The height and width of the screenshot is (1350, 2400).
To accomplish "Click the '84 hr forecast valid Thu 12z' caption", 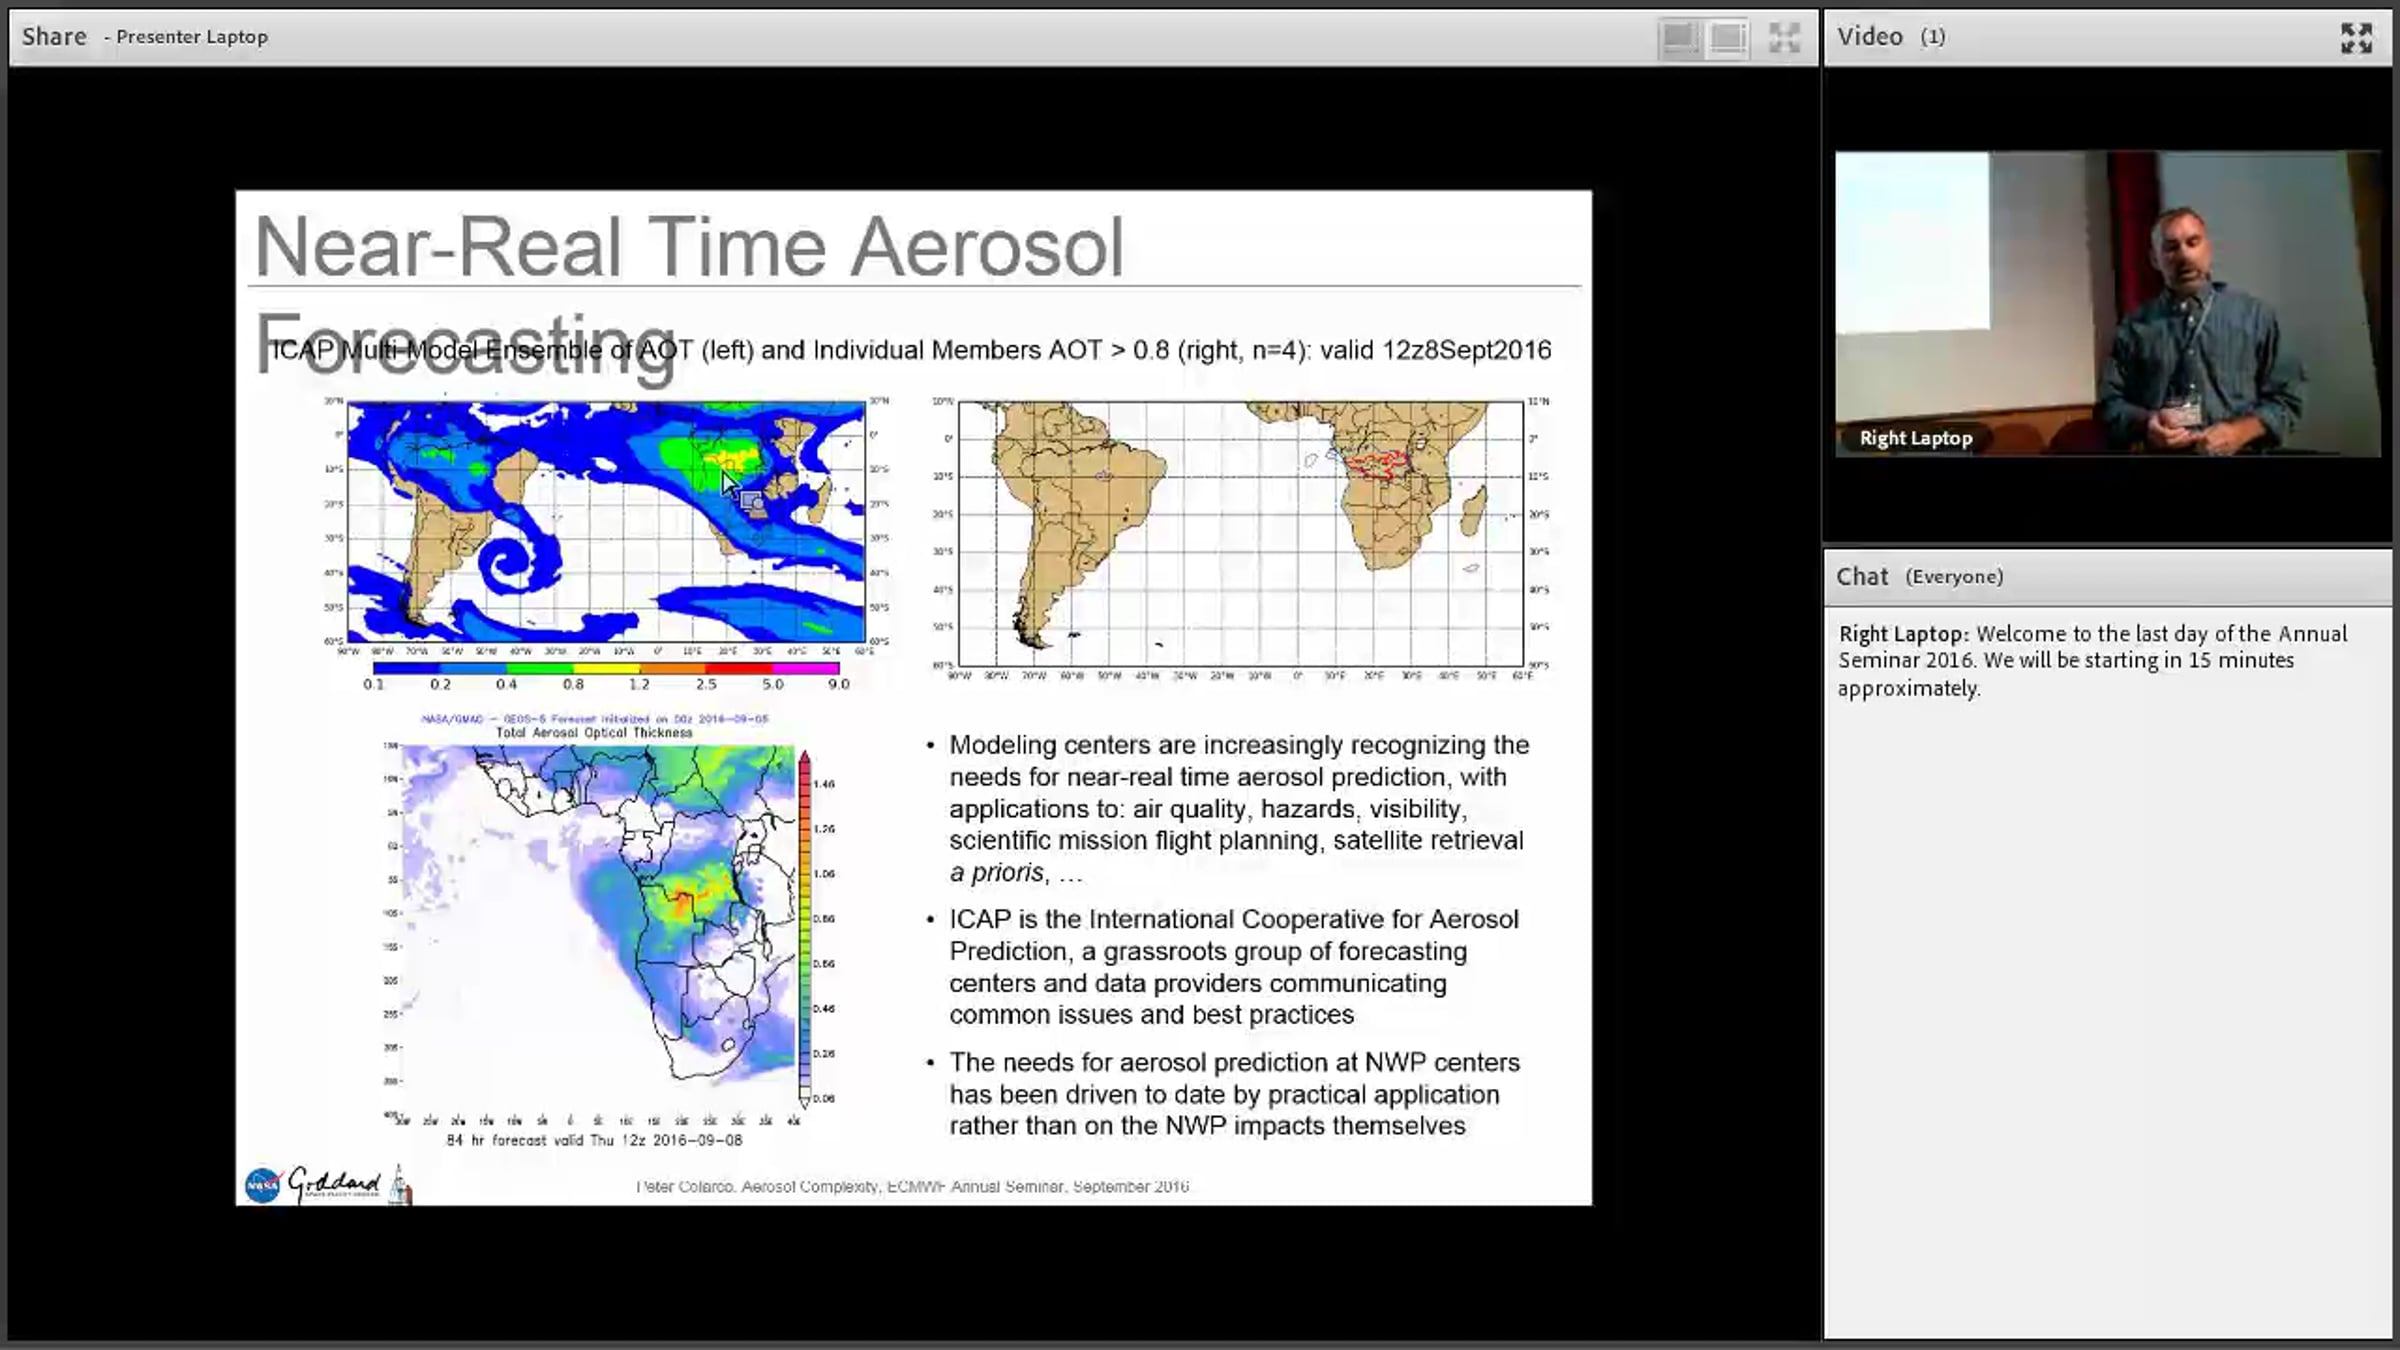I will [x=594, y=1140].
